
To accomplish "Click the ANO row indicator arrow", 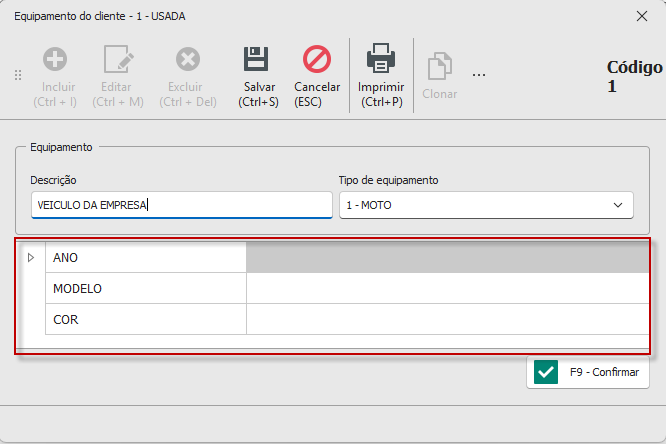I will [x=31, y=257].
